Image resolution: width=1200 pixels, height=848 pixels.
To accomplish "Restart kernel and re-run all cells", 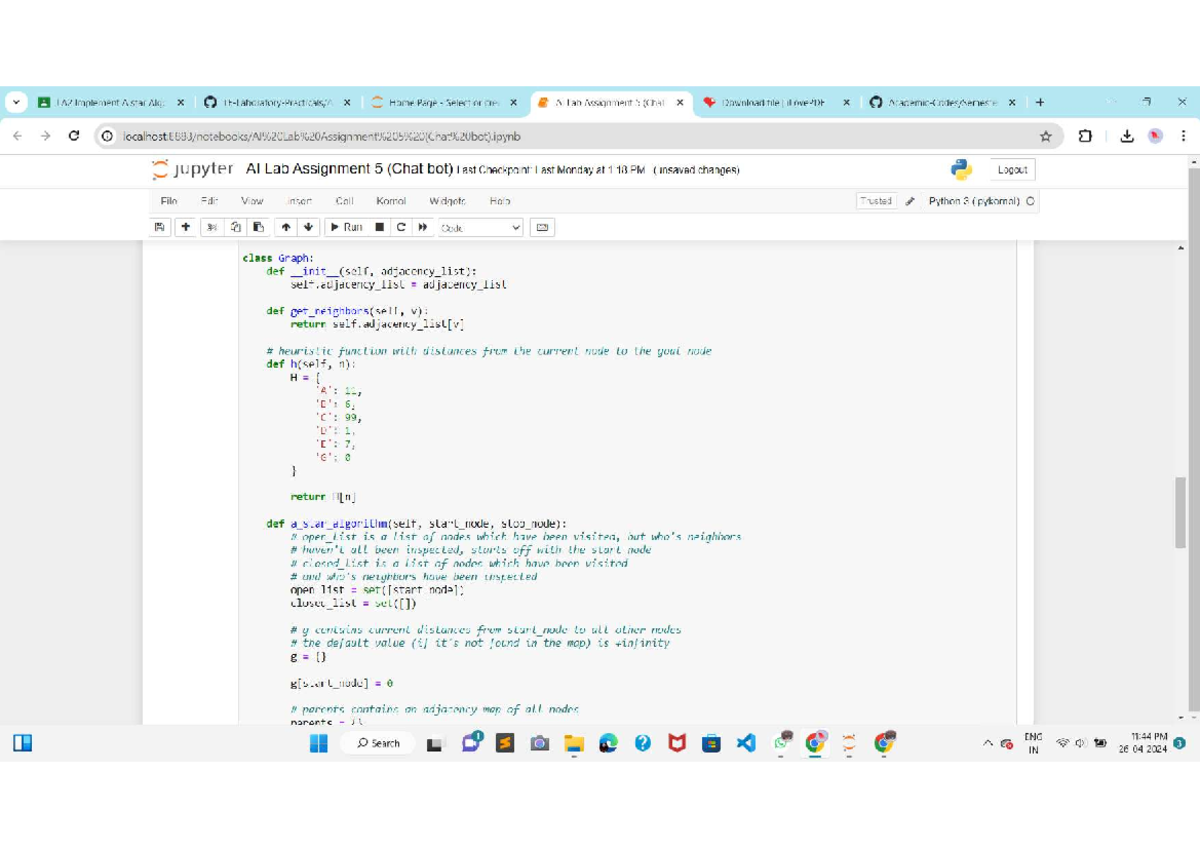I will click(423, 227).
